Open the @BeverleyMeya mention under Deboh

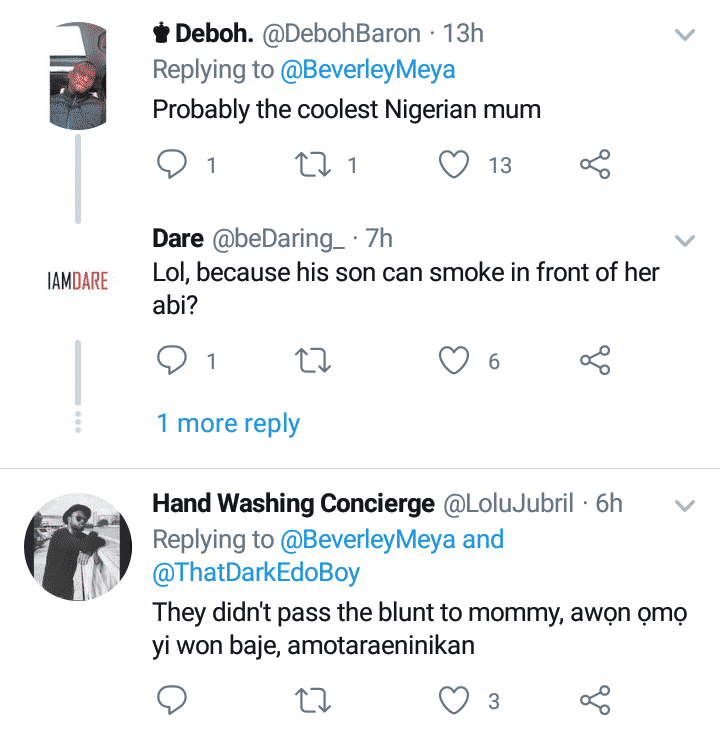click(364, 70)
